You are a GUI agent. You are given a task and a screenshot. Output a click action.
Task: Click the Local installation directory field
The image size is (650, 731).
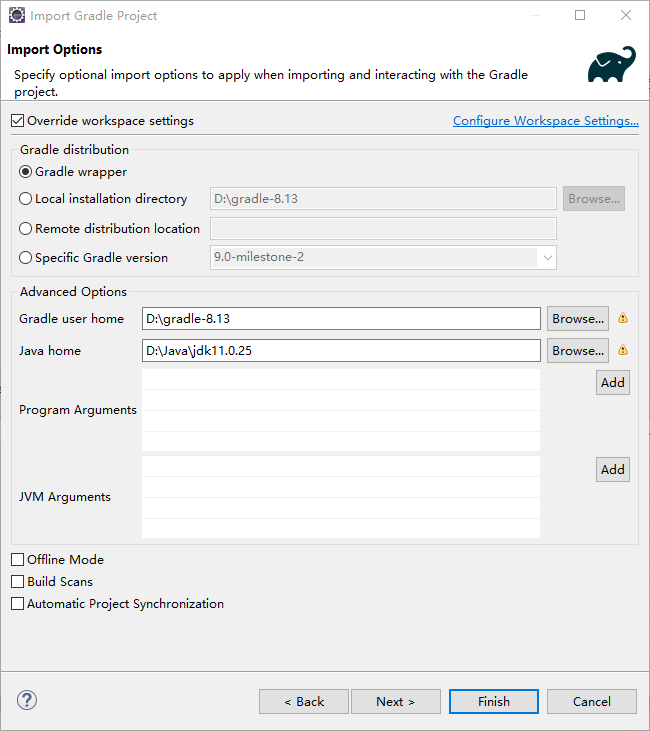coord(383,199)
